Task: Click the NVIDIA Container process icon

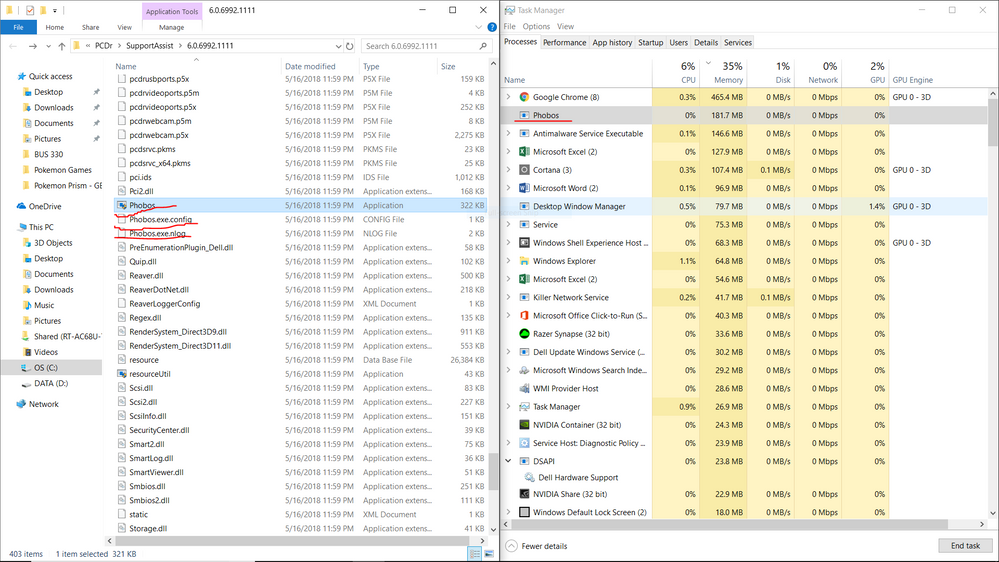Action: pos(524,425)
